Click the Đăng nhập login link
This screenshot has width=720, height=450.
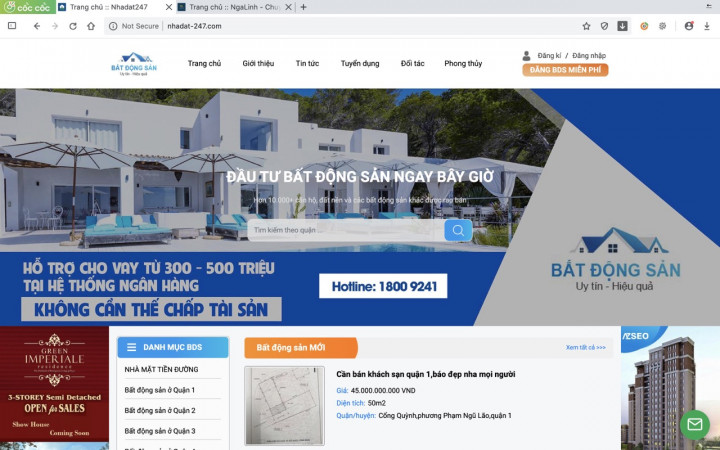589,56
